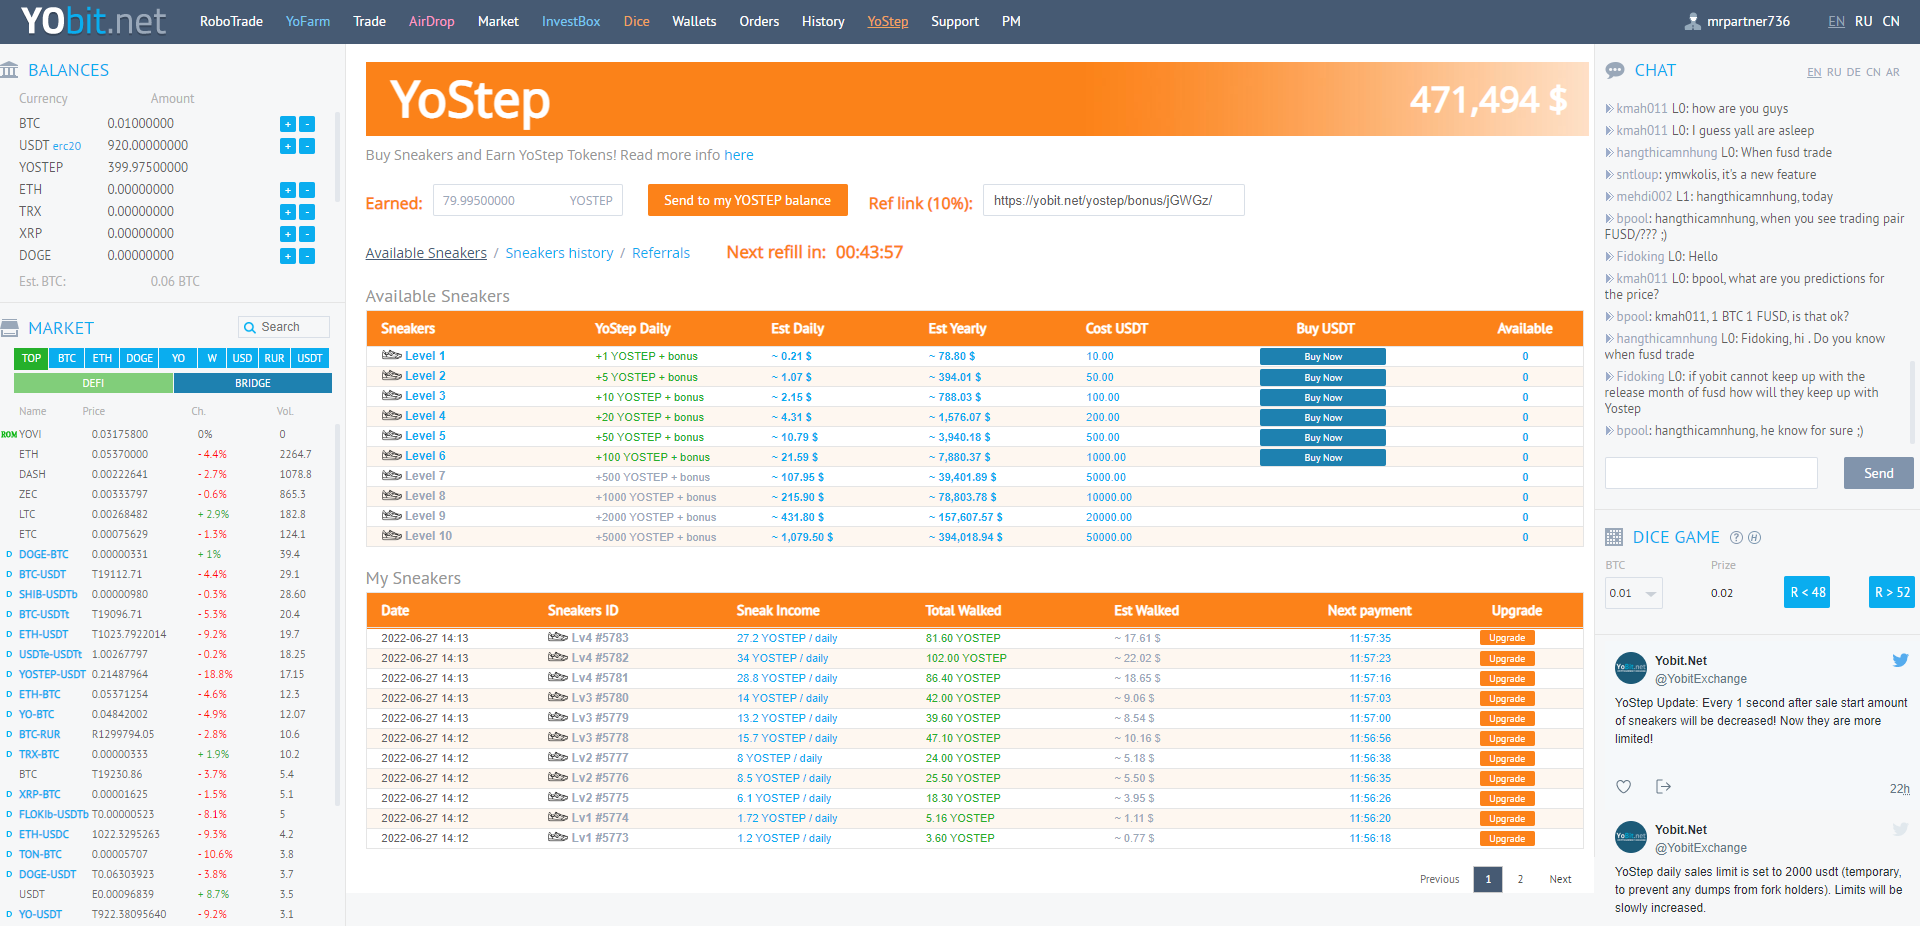Viewport: 1920px width, 926px height.
Task: Click the BTC withdraw minus icon
Action: [x=307, y=124]
